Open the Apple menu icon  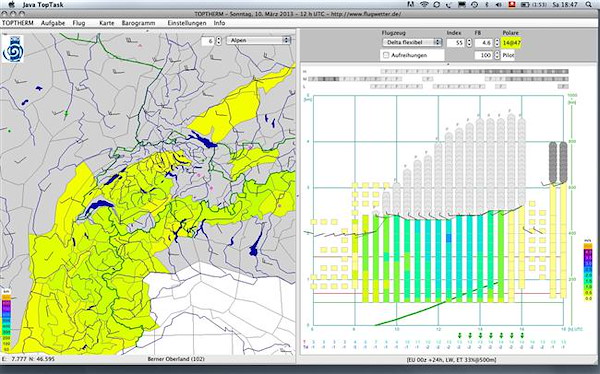(11, 5)
